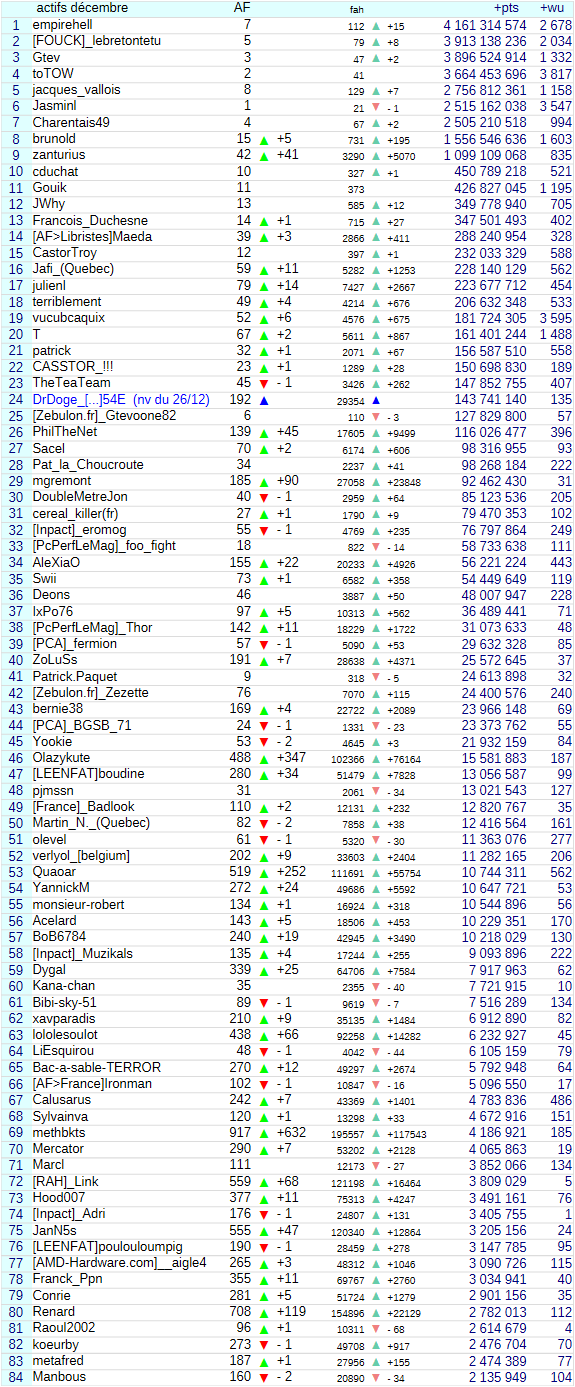Click points value 143 741 140 in DrDoge row
Screen dimensions: 575x1387
[489, 400]
